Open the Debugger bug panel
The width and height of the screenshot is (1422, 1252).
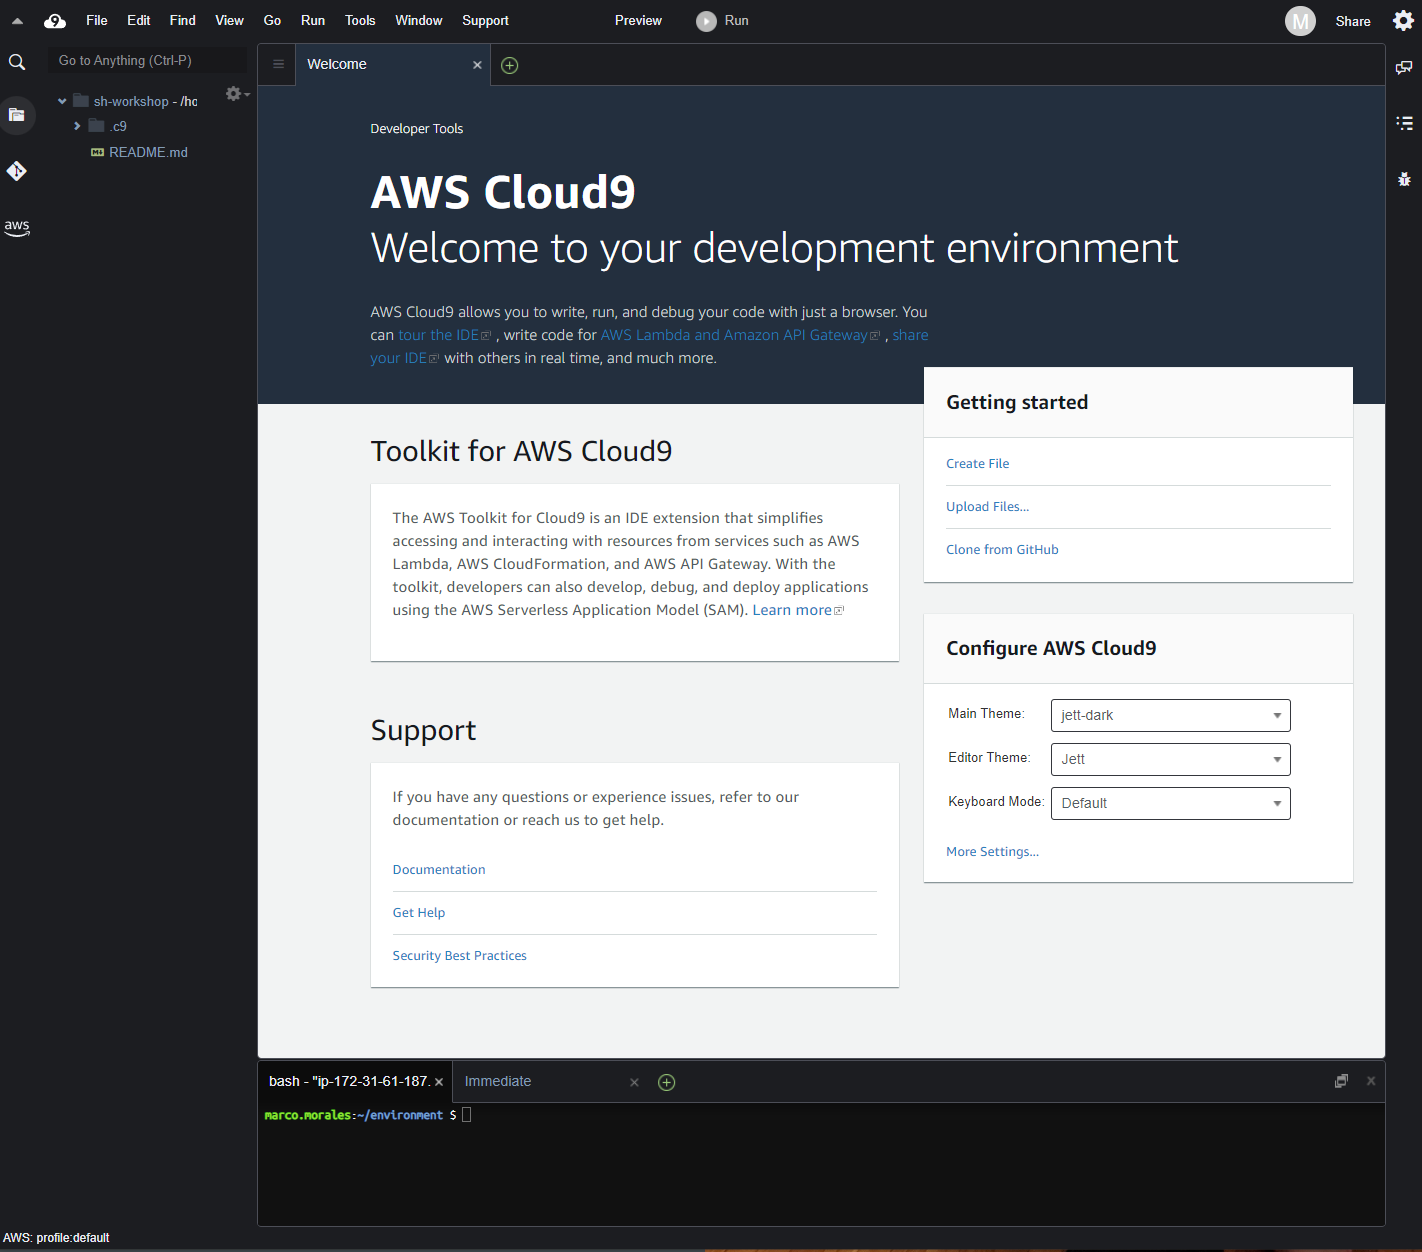tap(1404, 179)
